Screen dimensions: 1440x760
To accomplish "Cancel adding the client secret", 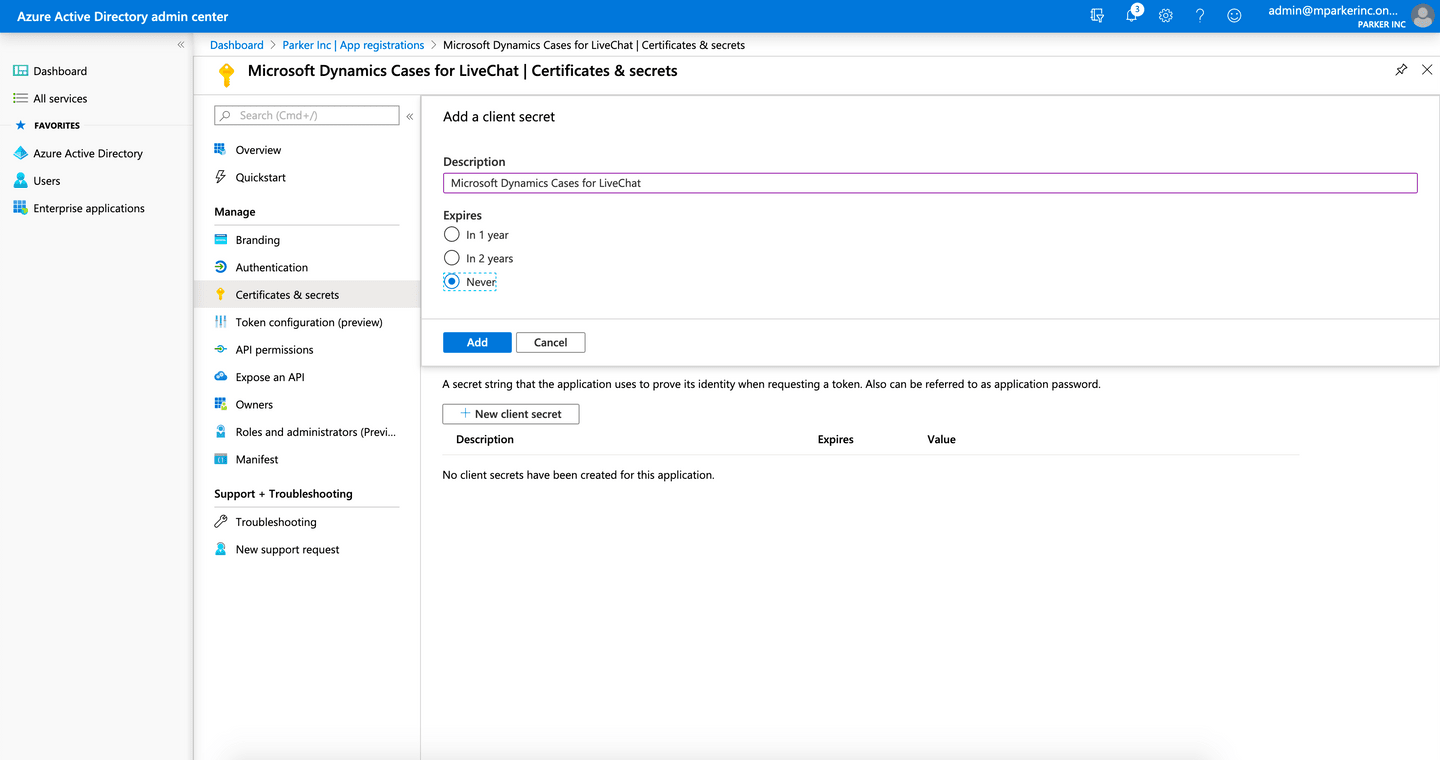I will (x=550, y=342).
